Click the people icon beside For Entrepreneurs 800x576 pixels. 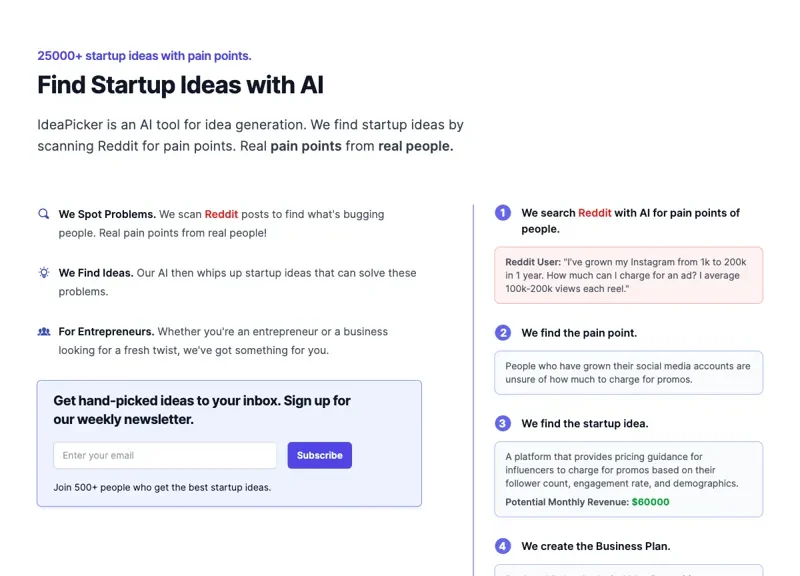[44, 331]
